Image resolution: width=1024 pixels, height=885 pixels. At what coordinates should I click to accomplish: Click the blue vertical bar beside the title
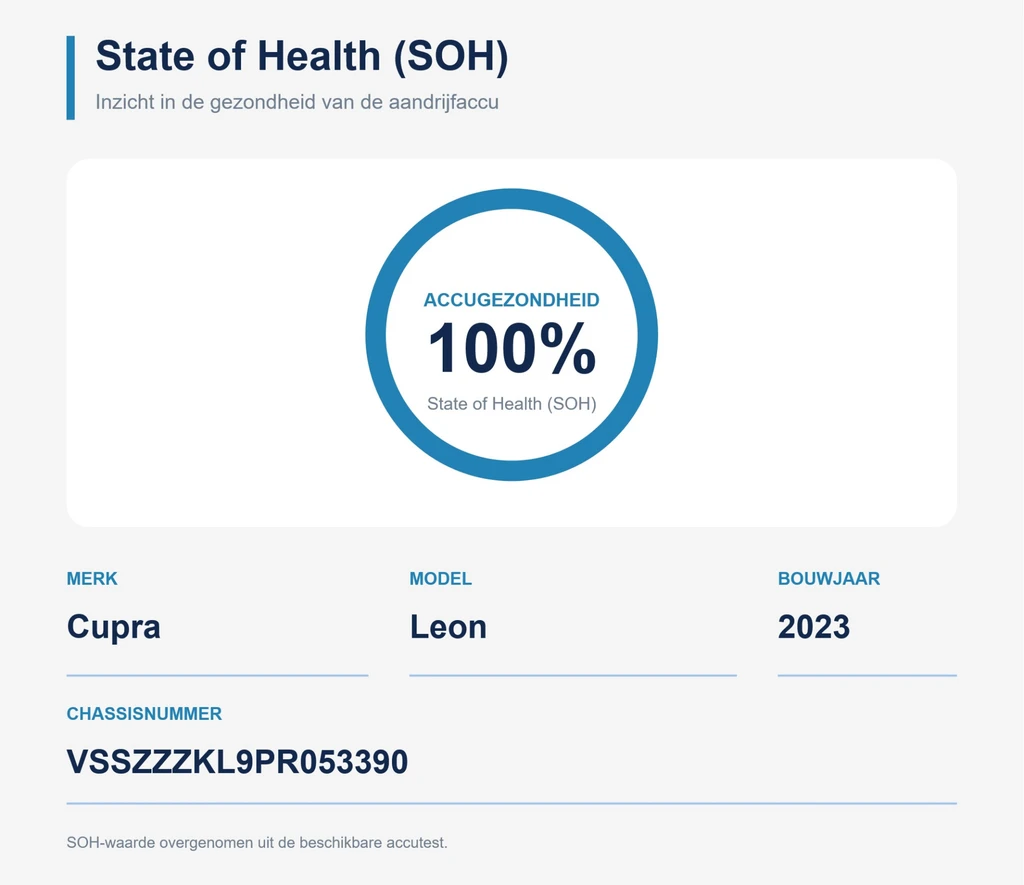(71, 78)
